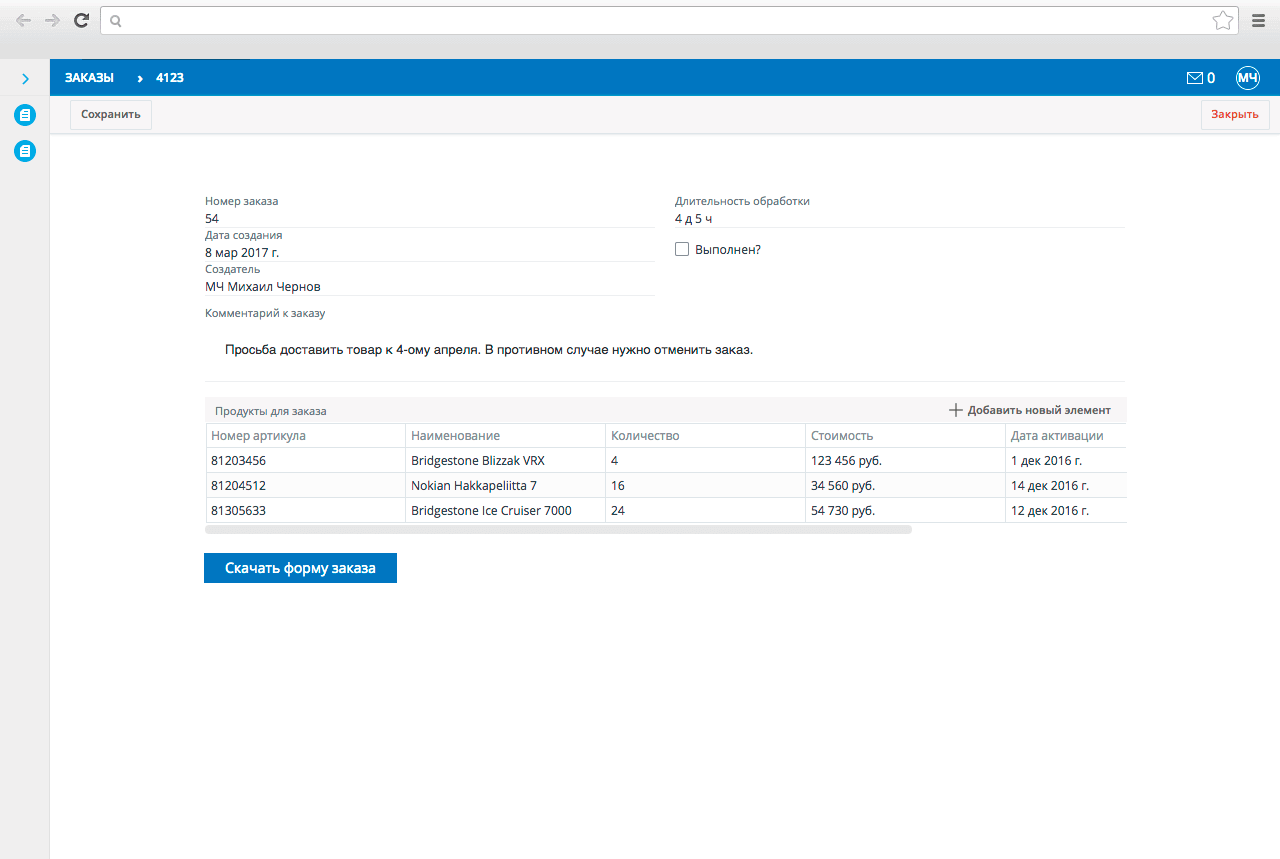Sort by Дата активации column header
The height and width of the screenshot is (859, 1280).
(1066, 436)
